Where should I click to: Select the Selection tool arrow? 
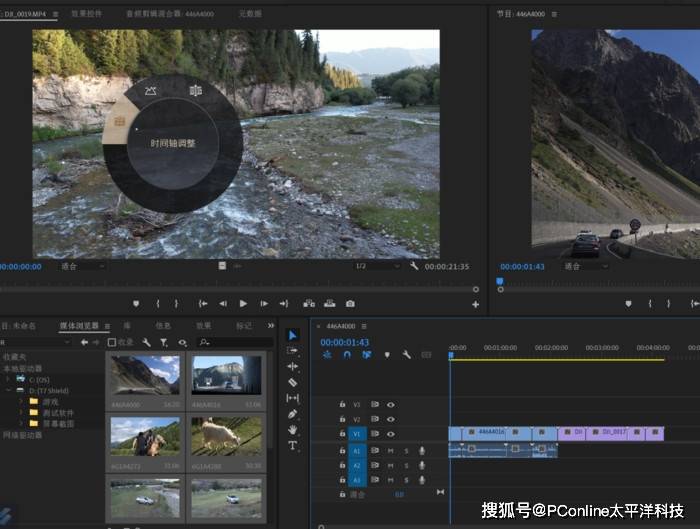(x=293, y=335)
